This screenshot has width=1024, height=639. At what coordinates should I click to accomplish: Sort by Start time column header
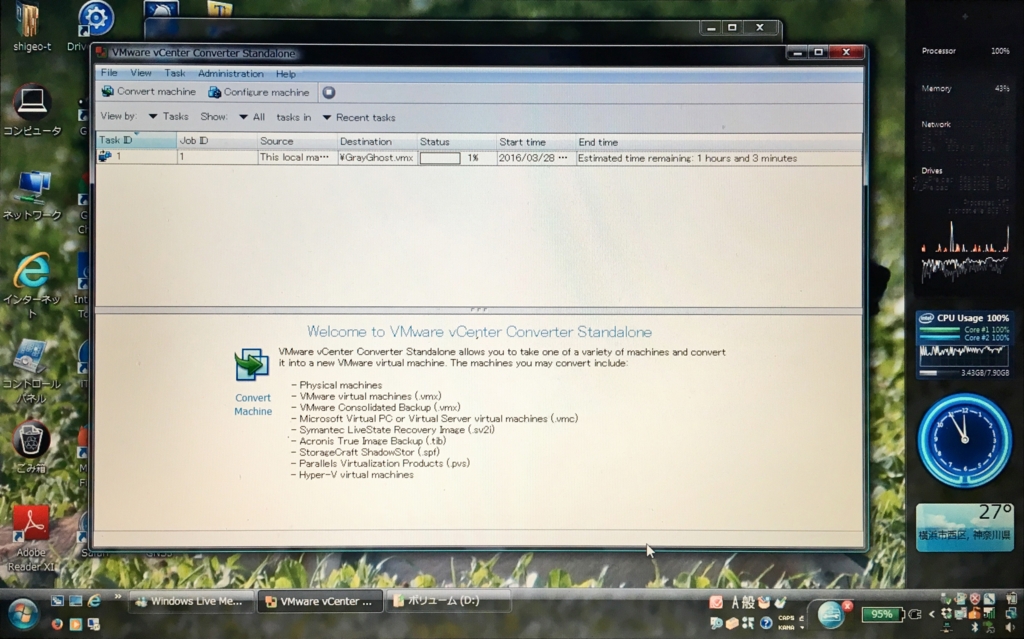click(536, 142)
